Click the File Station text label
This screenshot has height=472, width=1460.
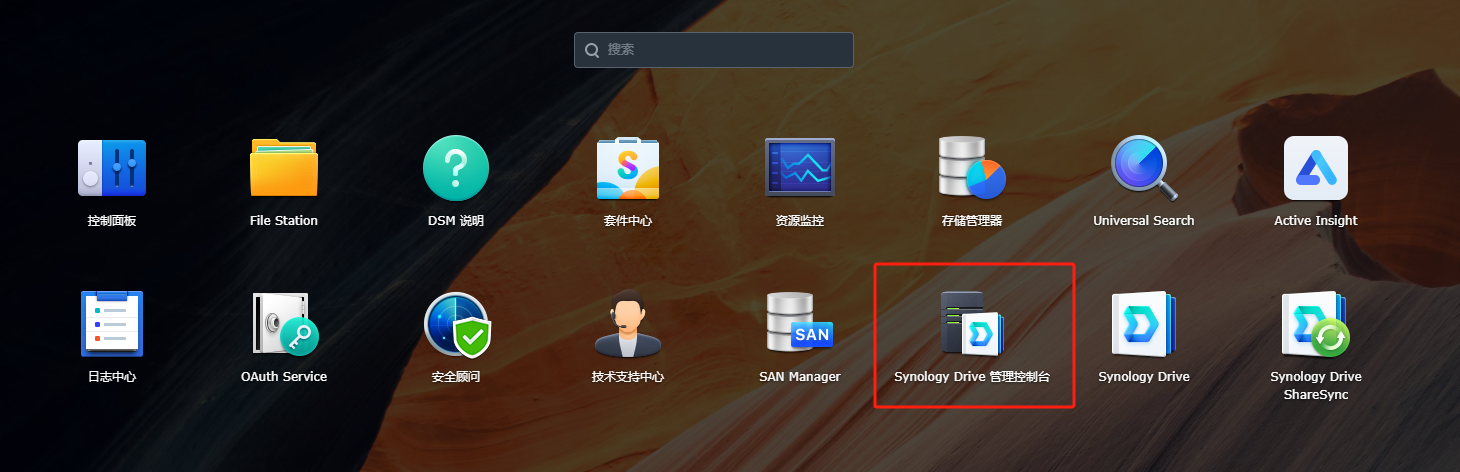tap(284, 221)
